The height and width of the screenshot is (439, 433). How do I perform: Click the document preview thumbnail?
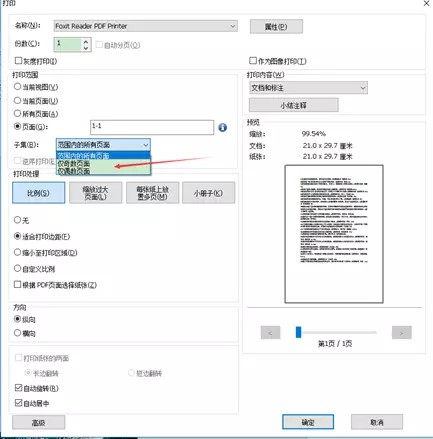334,234
